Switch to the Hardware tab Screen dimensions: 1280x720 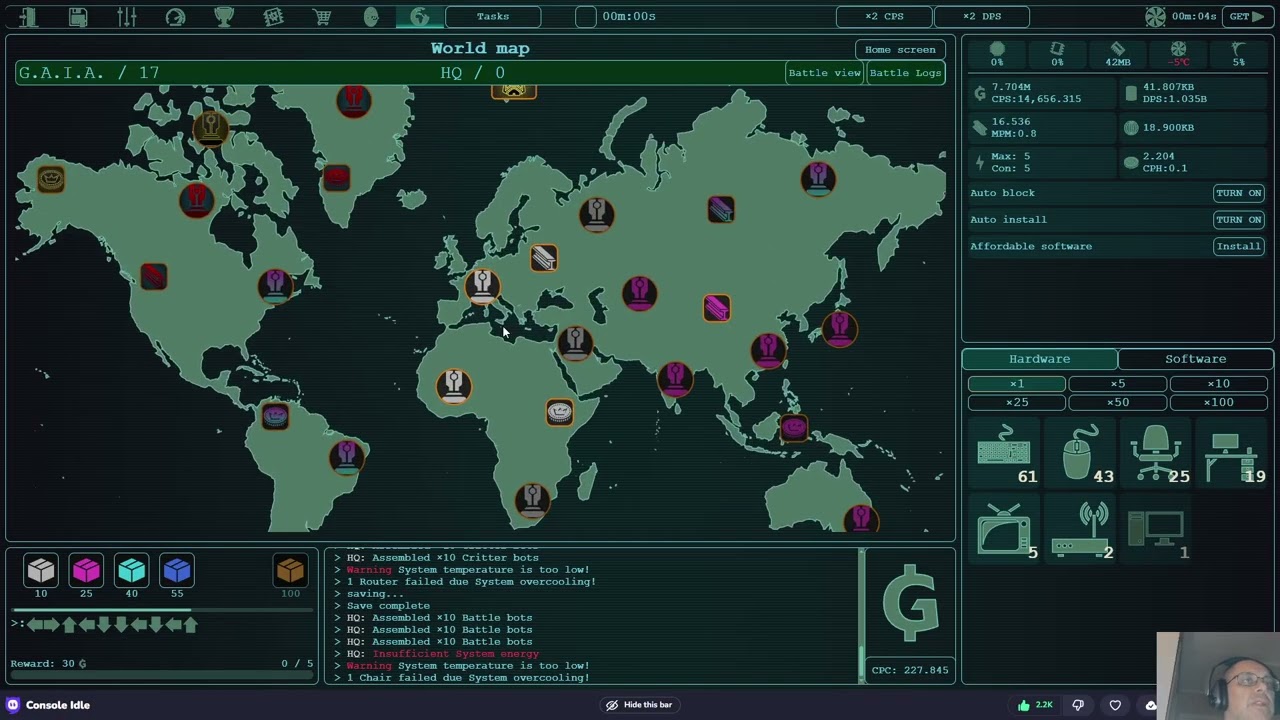pos(1040,359)
